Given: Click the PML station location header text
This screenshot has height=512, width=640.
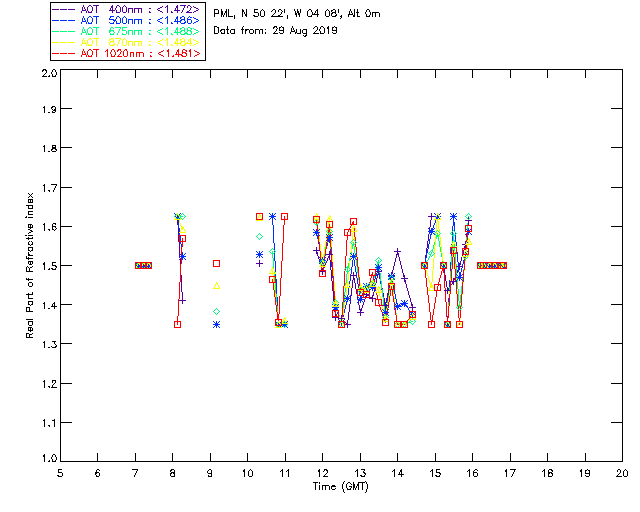Looking at the screenshot, I should click(x=297, y=13).
